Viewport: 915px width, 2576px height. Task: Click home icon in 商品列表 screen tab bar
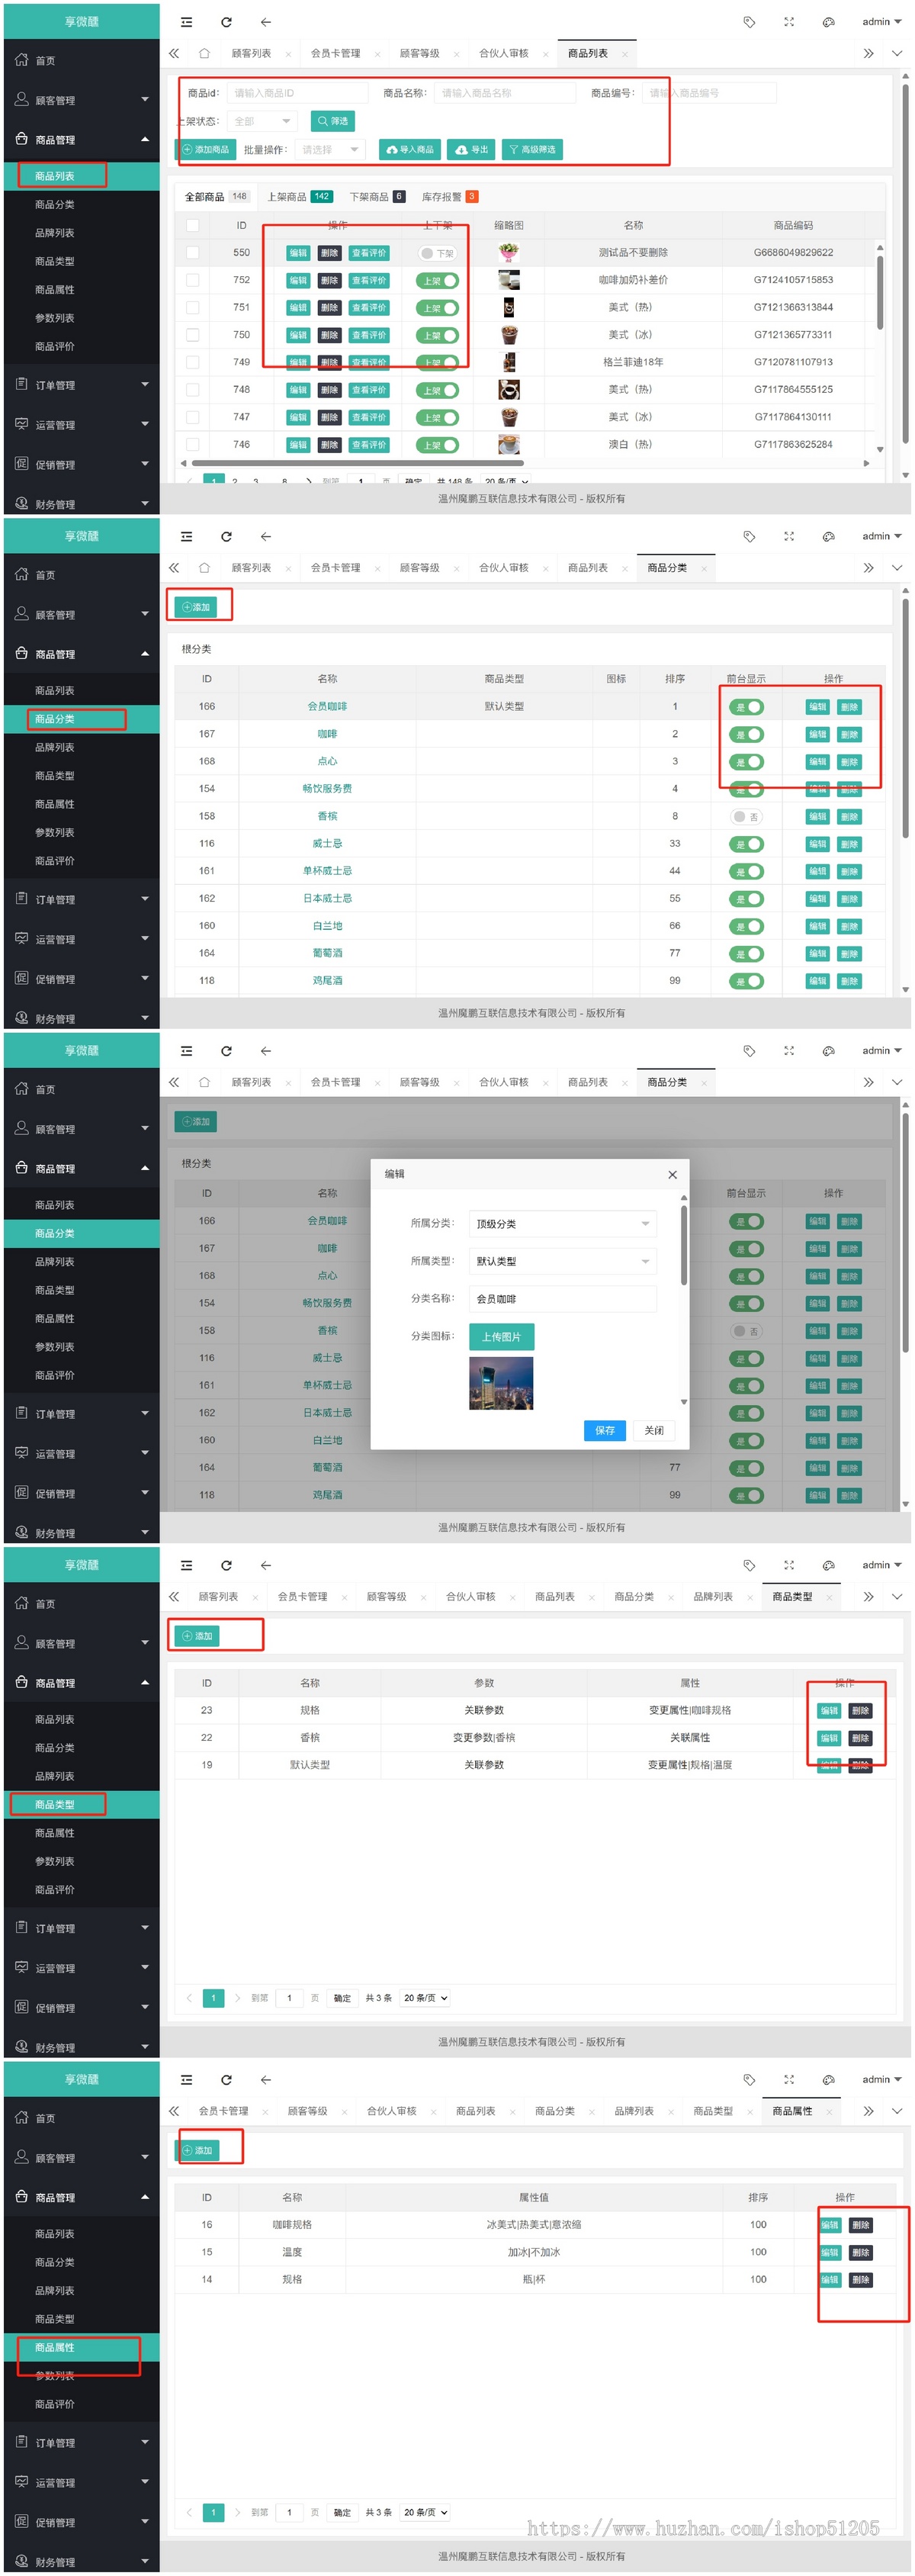tap(204, 53)
